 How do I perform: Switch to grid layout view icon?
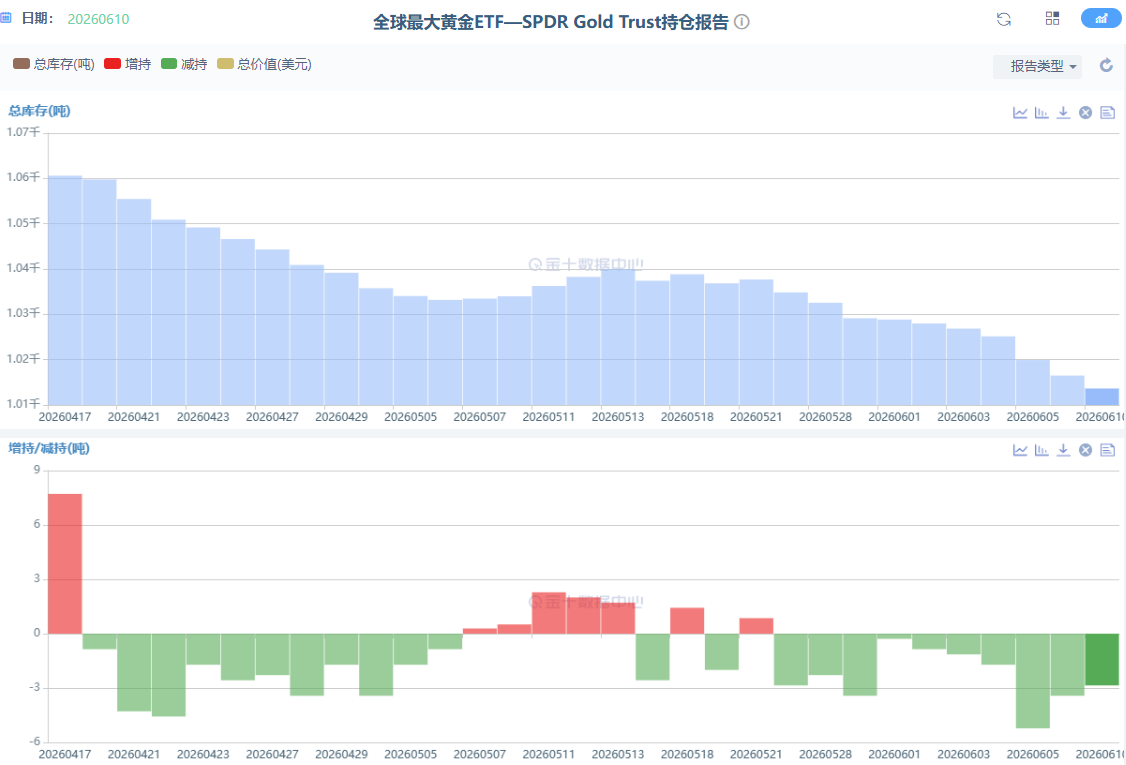tap(1052, 19)
